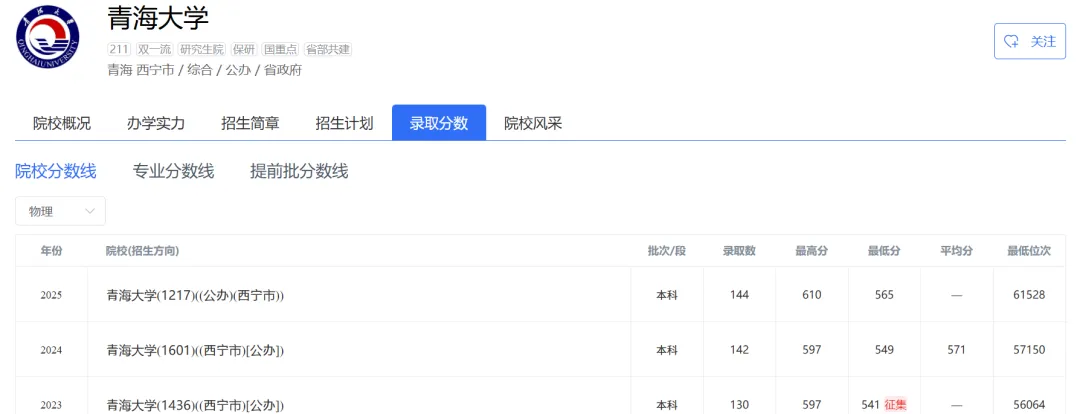Click the 批次/段 column header

(x=667, y=251)
